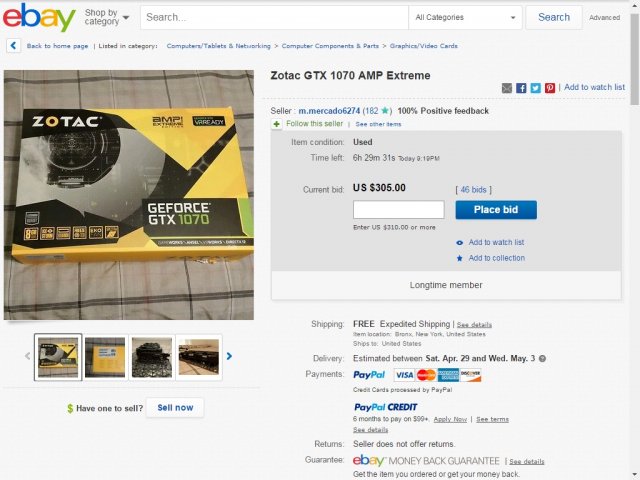The height and width of the screenshot is (480, 640).
Task: Click the green plus Follow seller icon
Action: [x=276, y=124]
